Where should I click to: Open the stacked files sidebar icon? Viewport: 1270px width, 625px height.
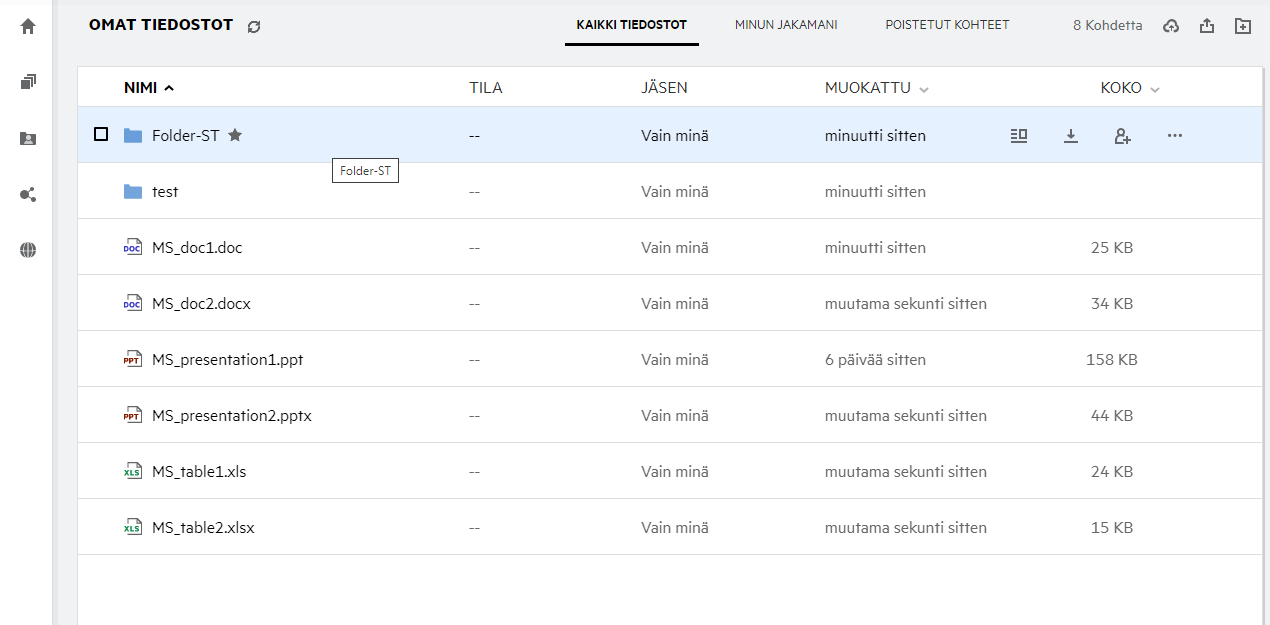[28, 82]
